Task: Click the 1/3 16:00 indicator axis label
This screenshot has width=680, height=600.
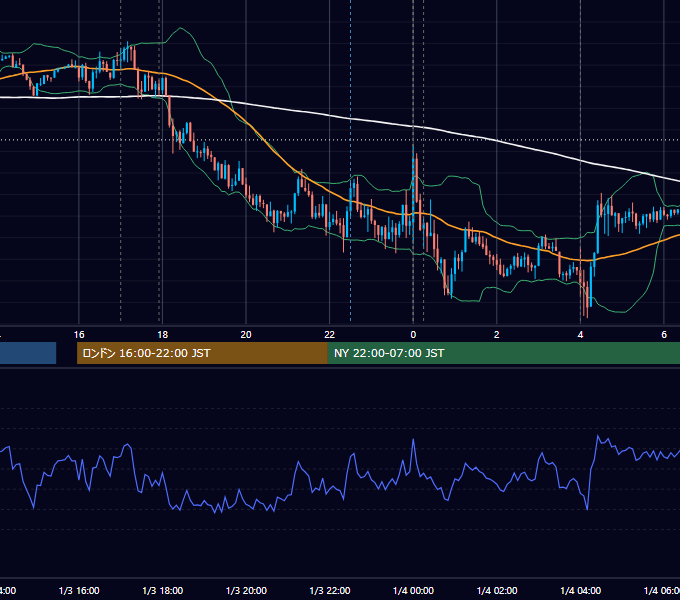Action: coord(79,590)
